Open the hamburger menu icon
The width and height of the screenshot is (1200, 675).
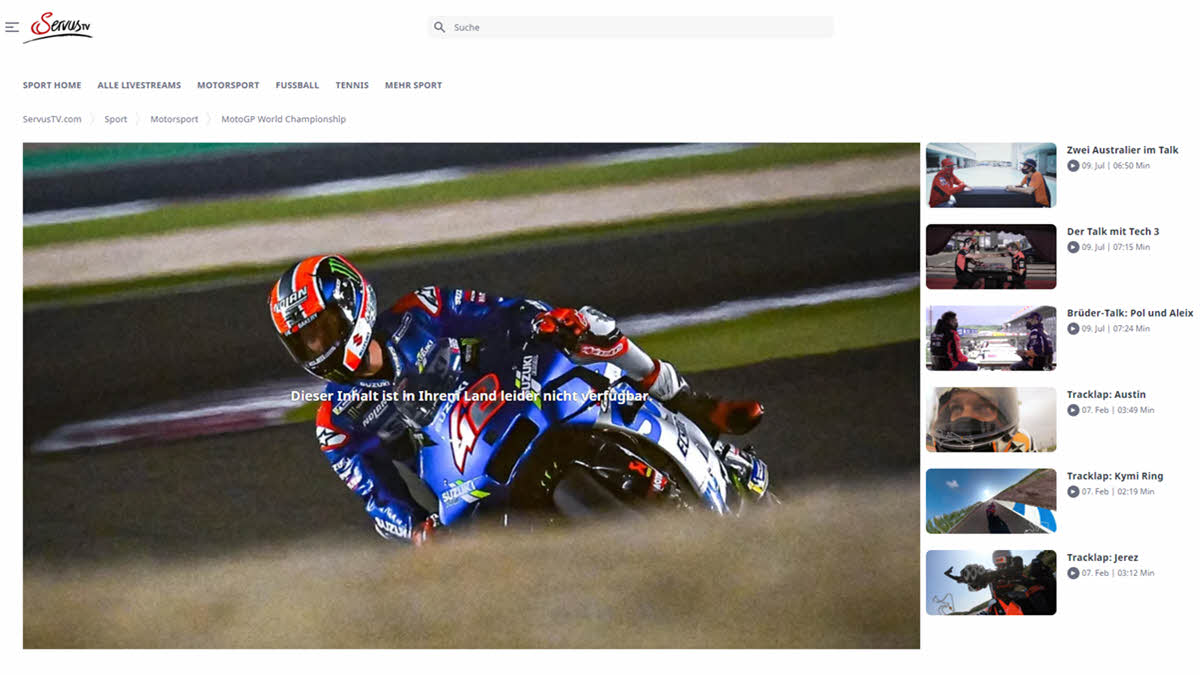pos(12,27)
